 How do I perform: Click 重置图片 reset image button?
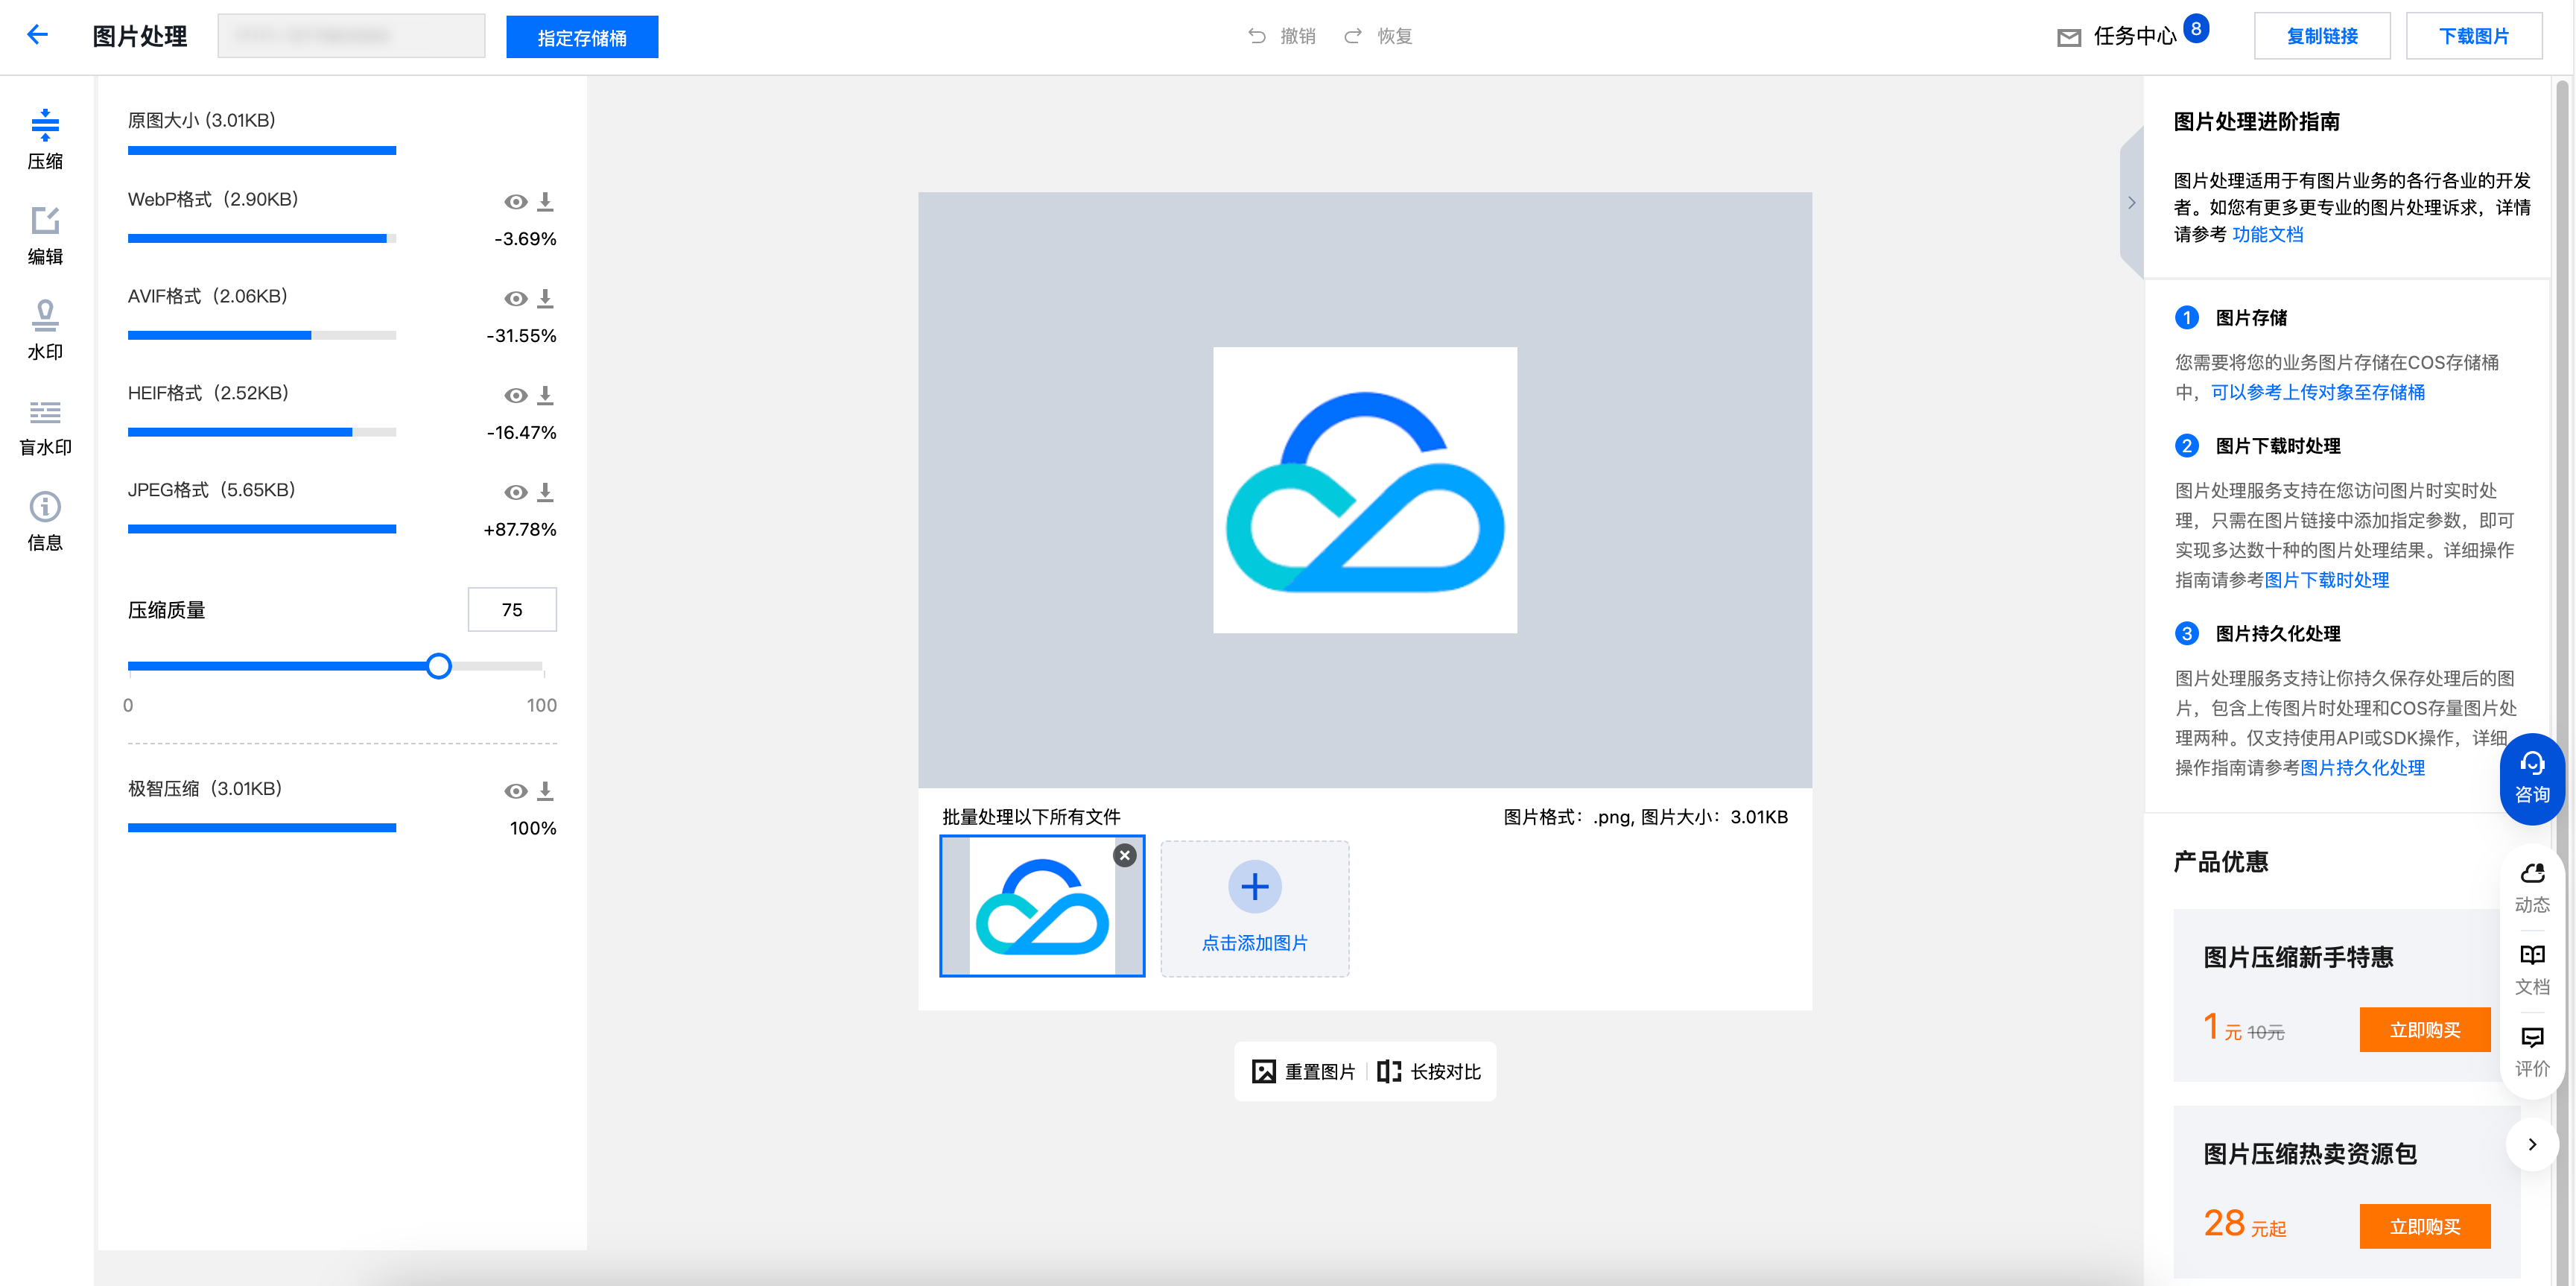[x=1303, y=1071]
